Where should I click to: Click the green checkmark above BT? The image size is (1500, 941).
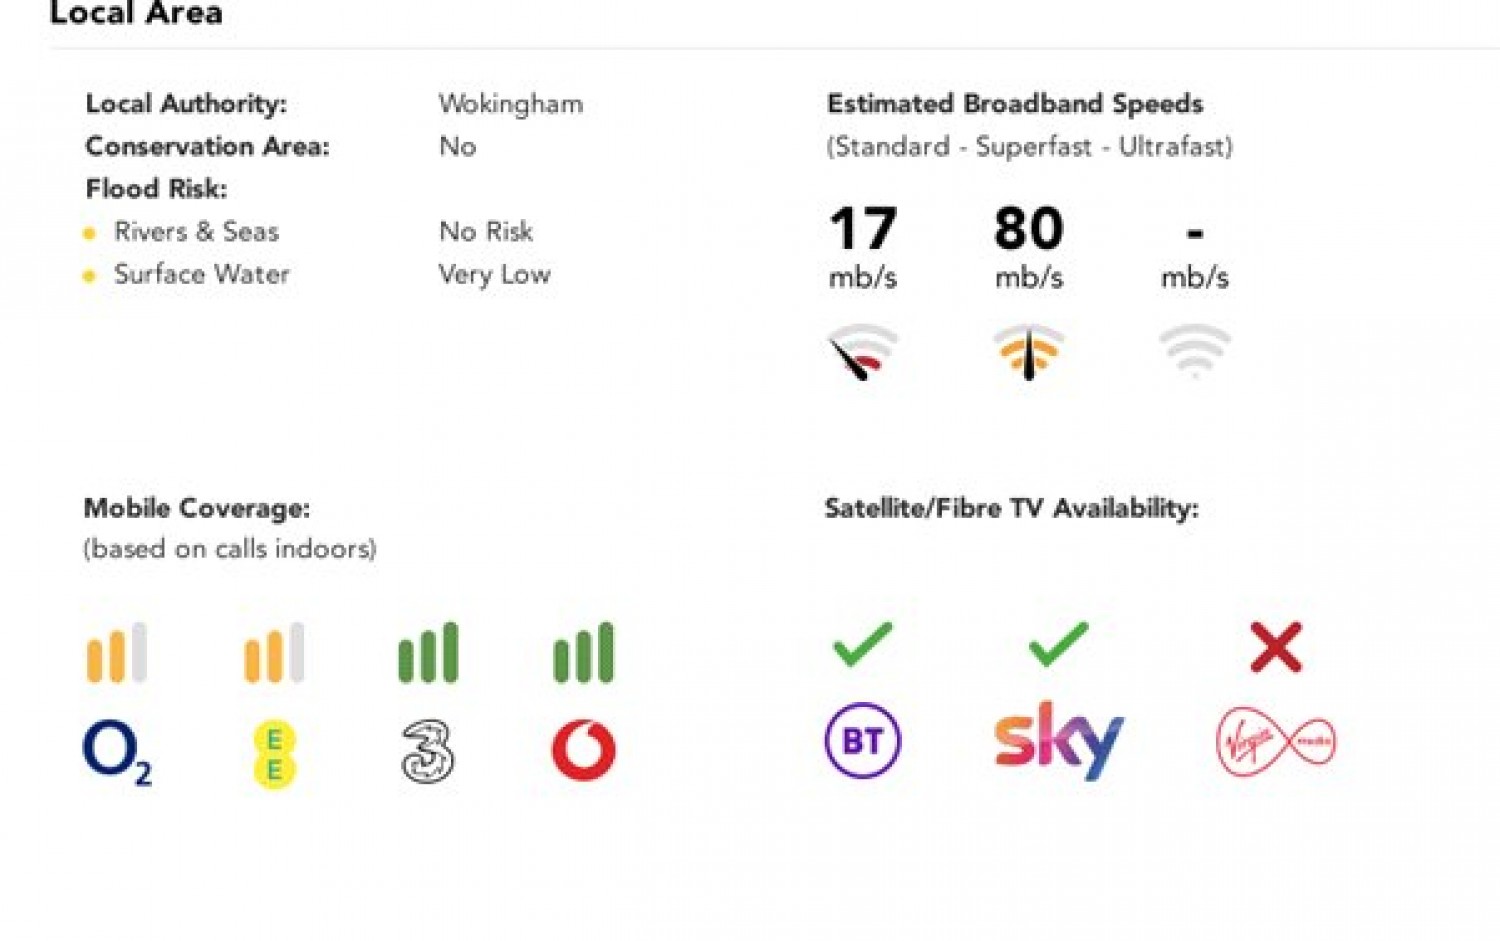pos(862,645)
